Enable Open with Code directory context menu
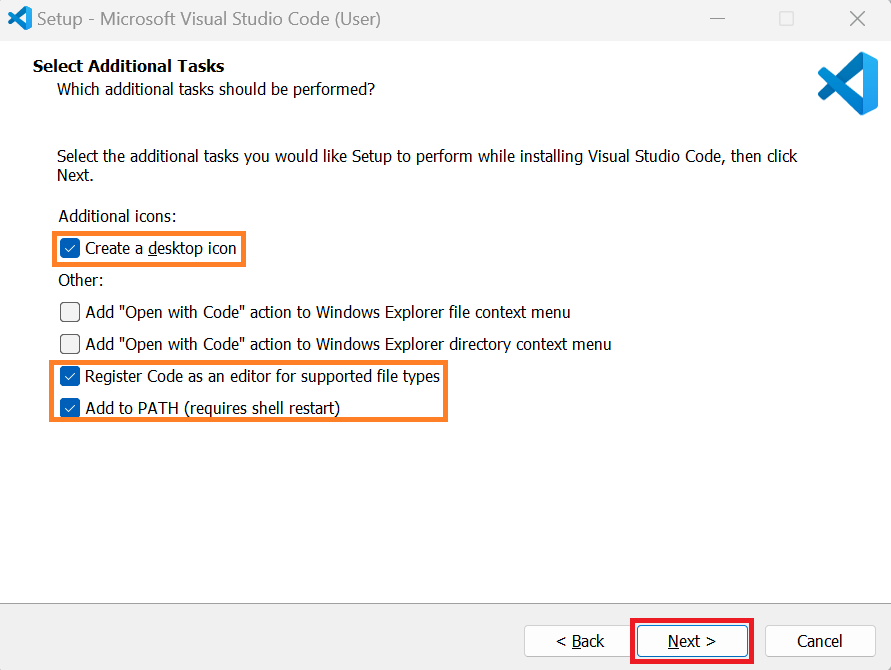 tap(70, 344)
